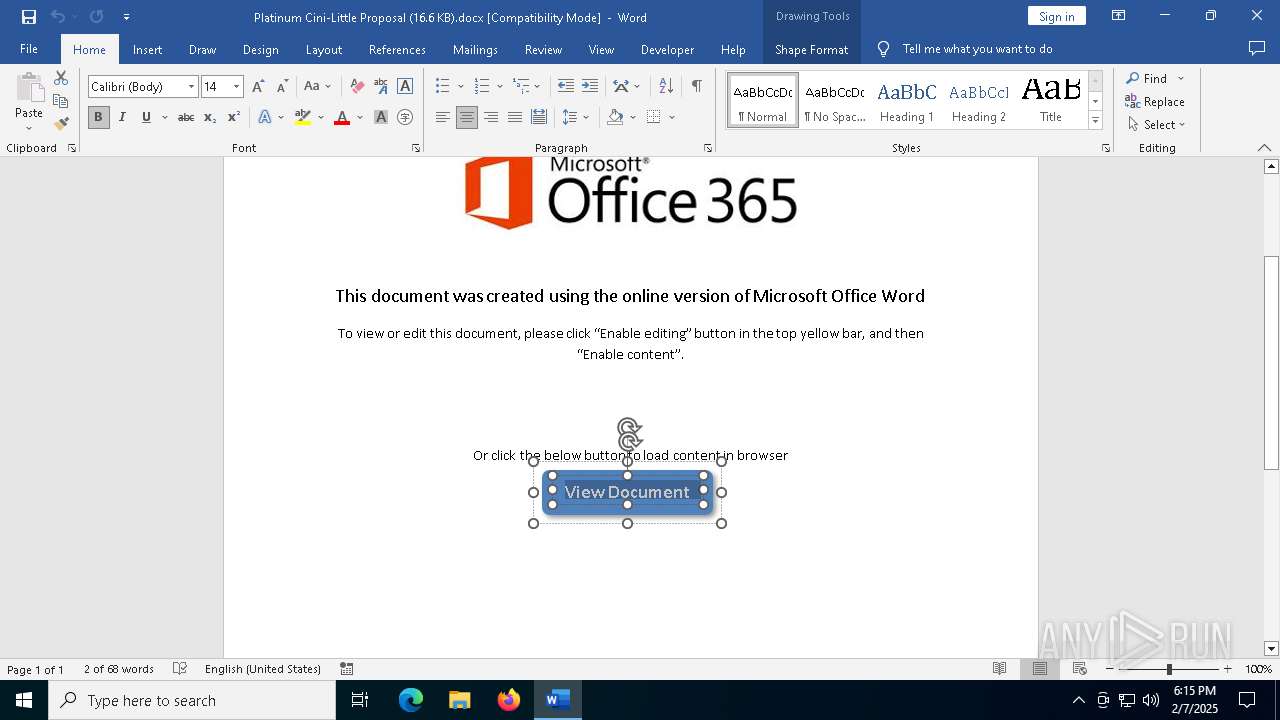Save the document with the floppy icon
Viewport: 1280px width, 720px height.
click(x=29, y=17)
